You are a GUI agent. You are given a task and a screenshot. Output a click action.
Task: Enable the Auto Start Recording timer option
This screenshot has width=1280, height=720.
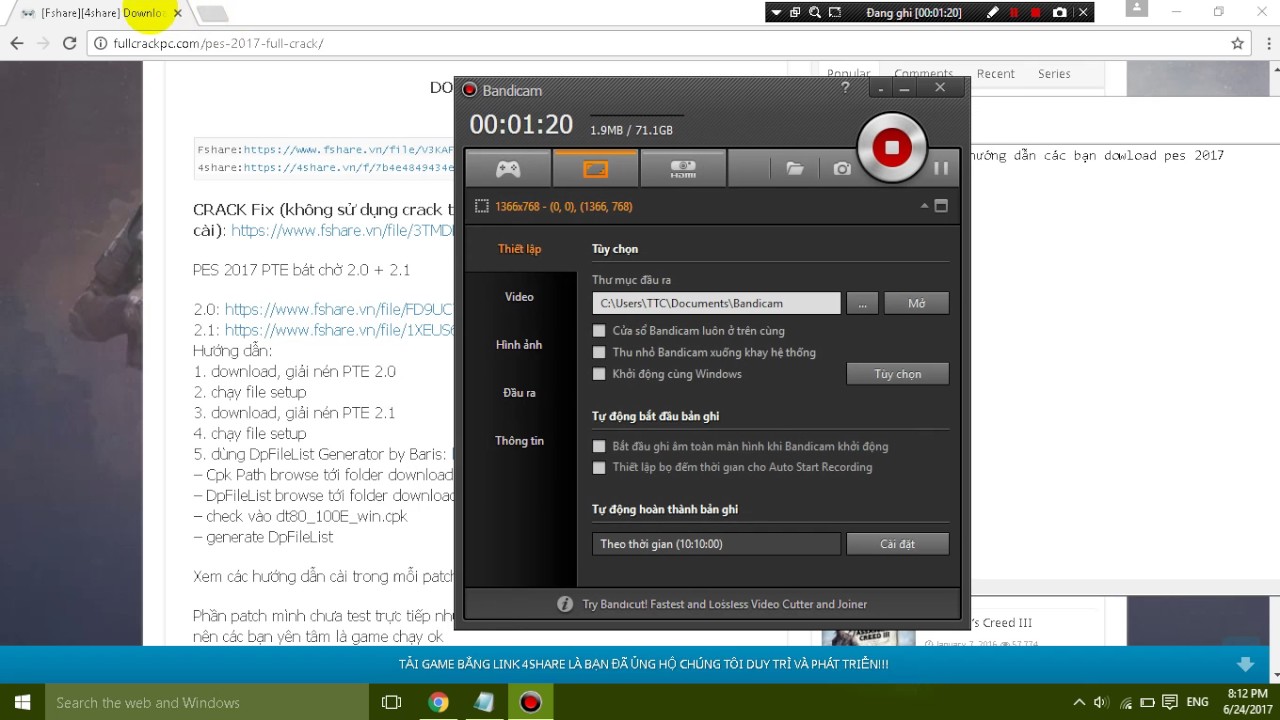(598, 467)
